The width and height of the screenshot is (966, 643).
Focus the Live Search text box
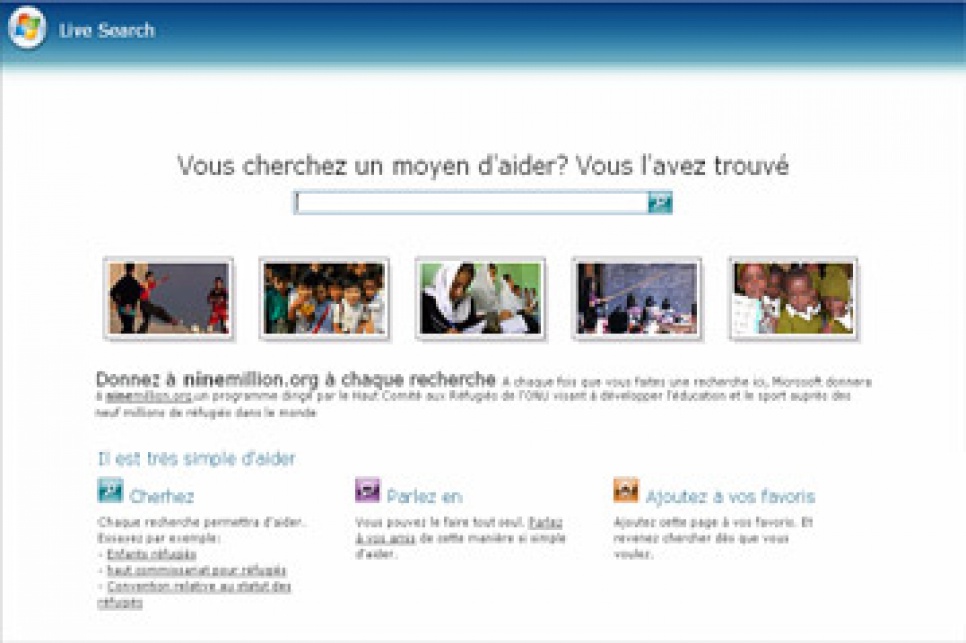coord(470,203)
